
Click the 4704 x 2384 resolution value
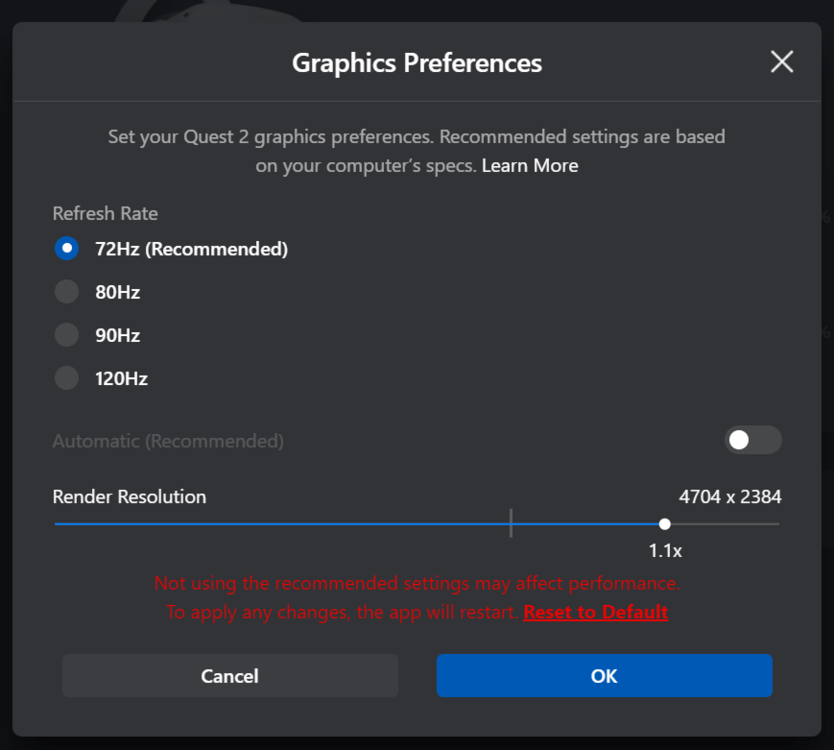[x=730, y=496]
